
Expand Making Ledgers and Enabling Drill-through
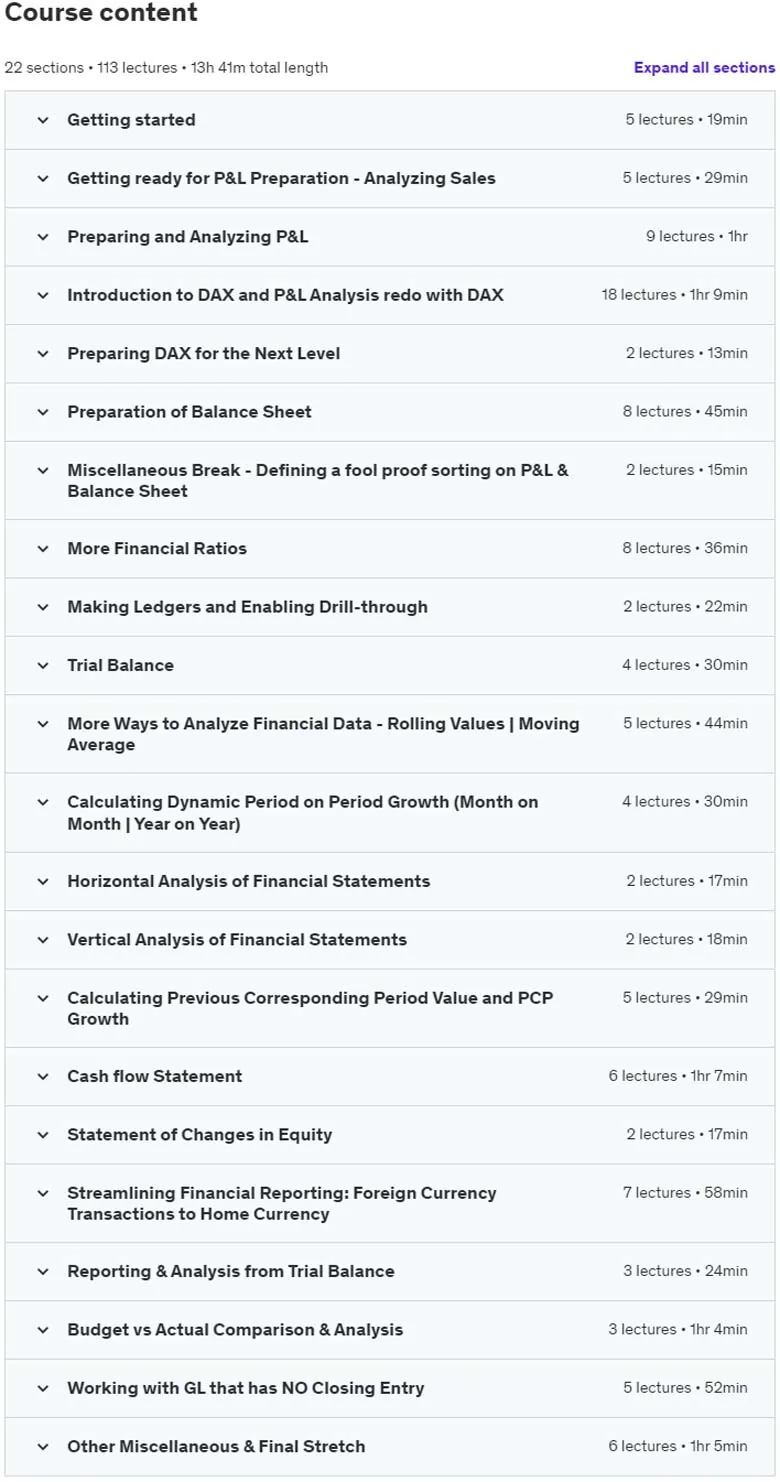click(x=390, y=607)
